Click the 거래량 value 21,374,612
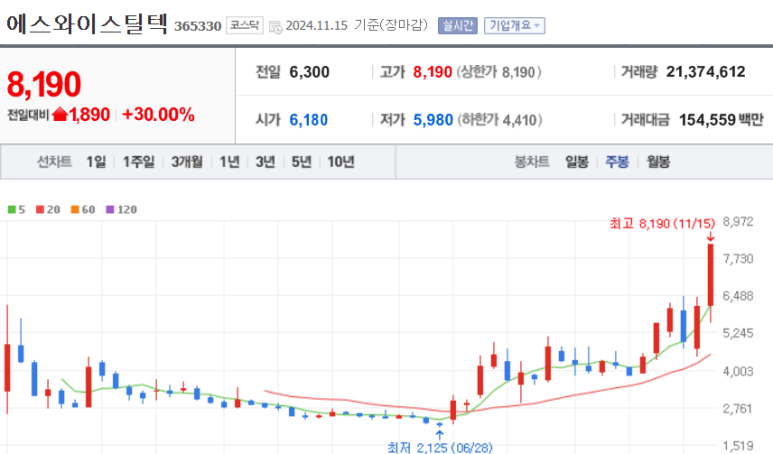The width and height of the screenshot is (773, 454). 705,72
